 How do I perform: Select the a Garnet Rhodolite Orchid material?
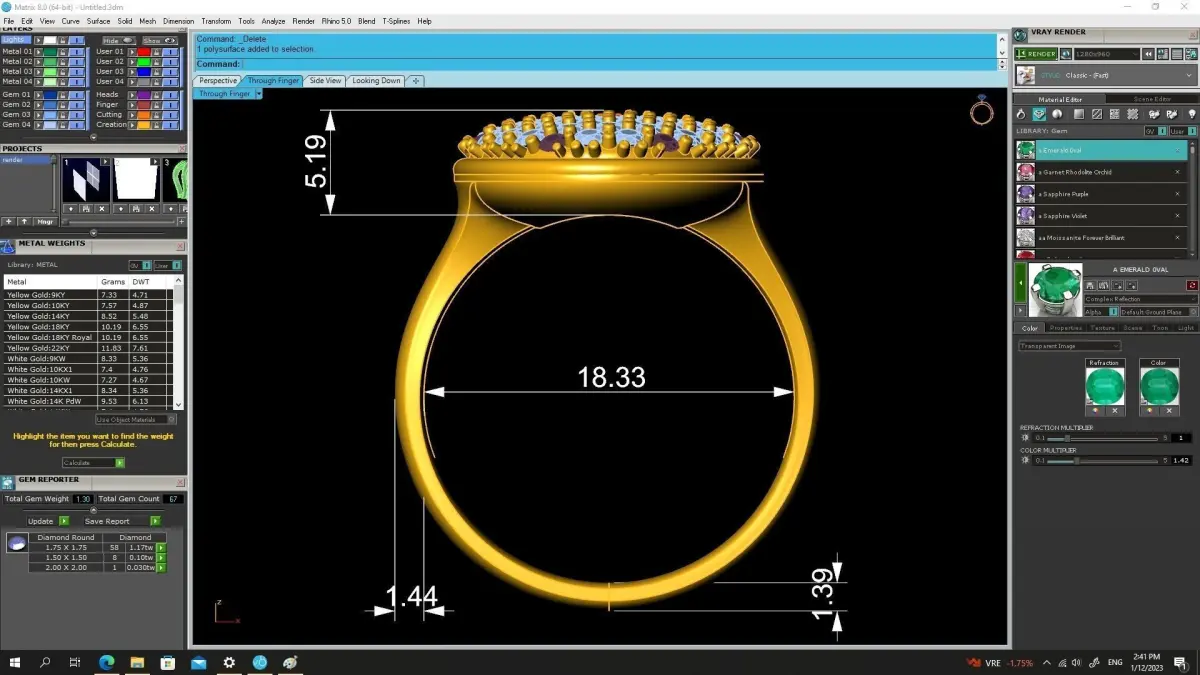[1100, 172]
